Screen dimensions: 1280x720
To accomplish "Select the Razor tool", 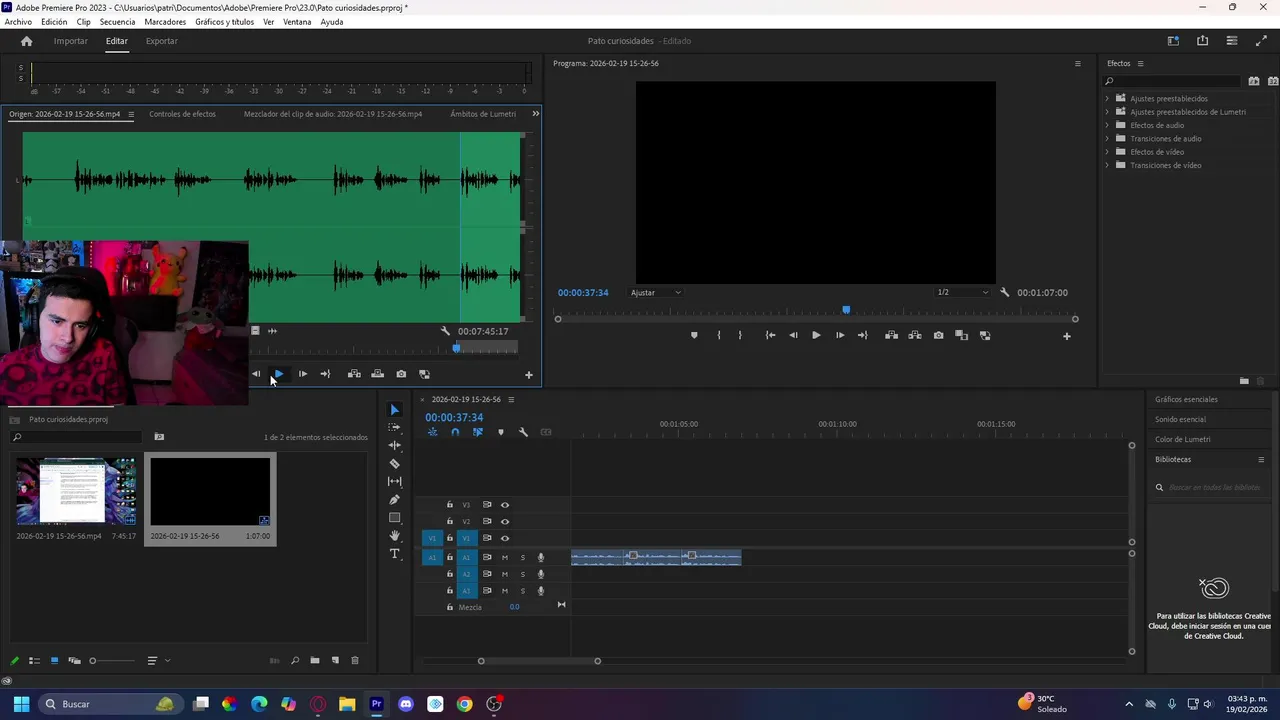I will pyautogui.click(x=394, y=463).
